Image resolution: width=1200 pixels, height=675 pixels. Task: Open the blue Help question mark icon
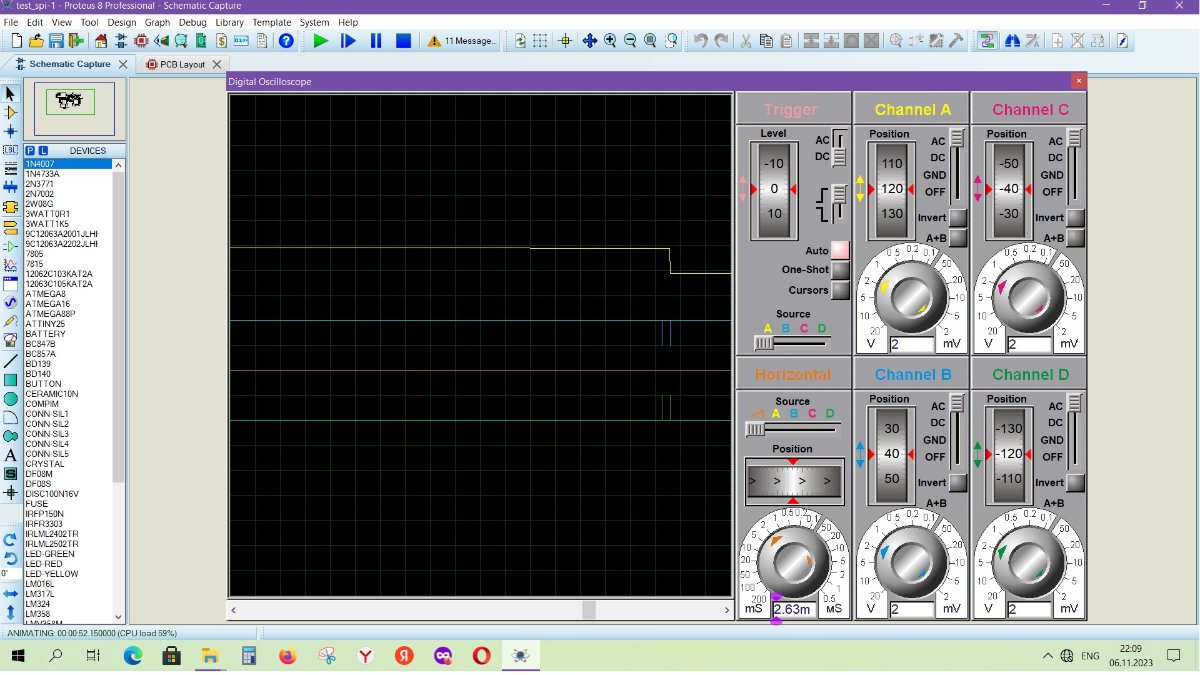click(x=286, y=41)
